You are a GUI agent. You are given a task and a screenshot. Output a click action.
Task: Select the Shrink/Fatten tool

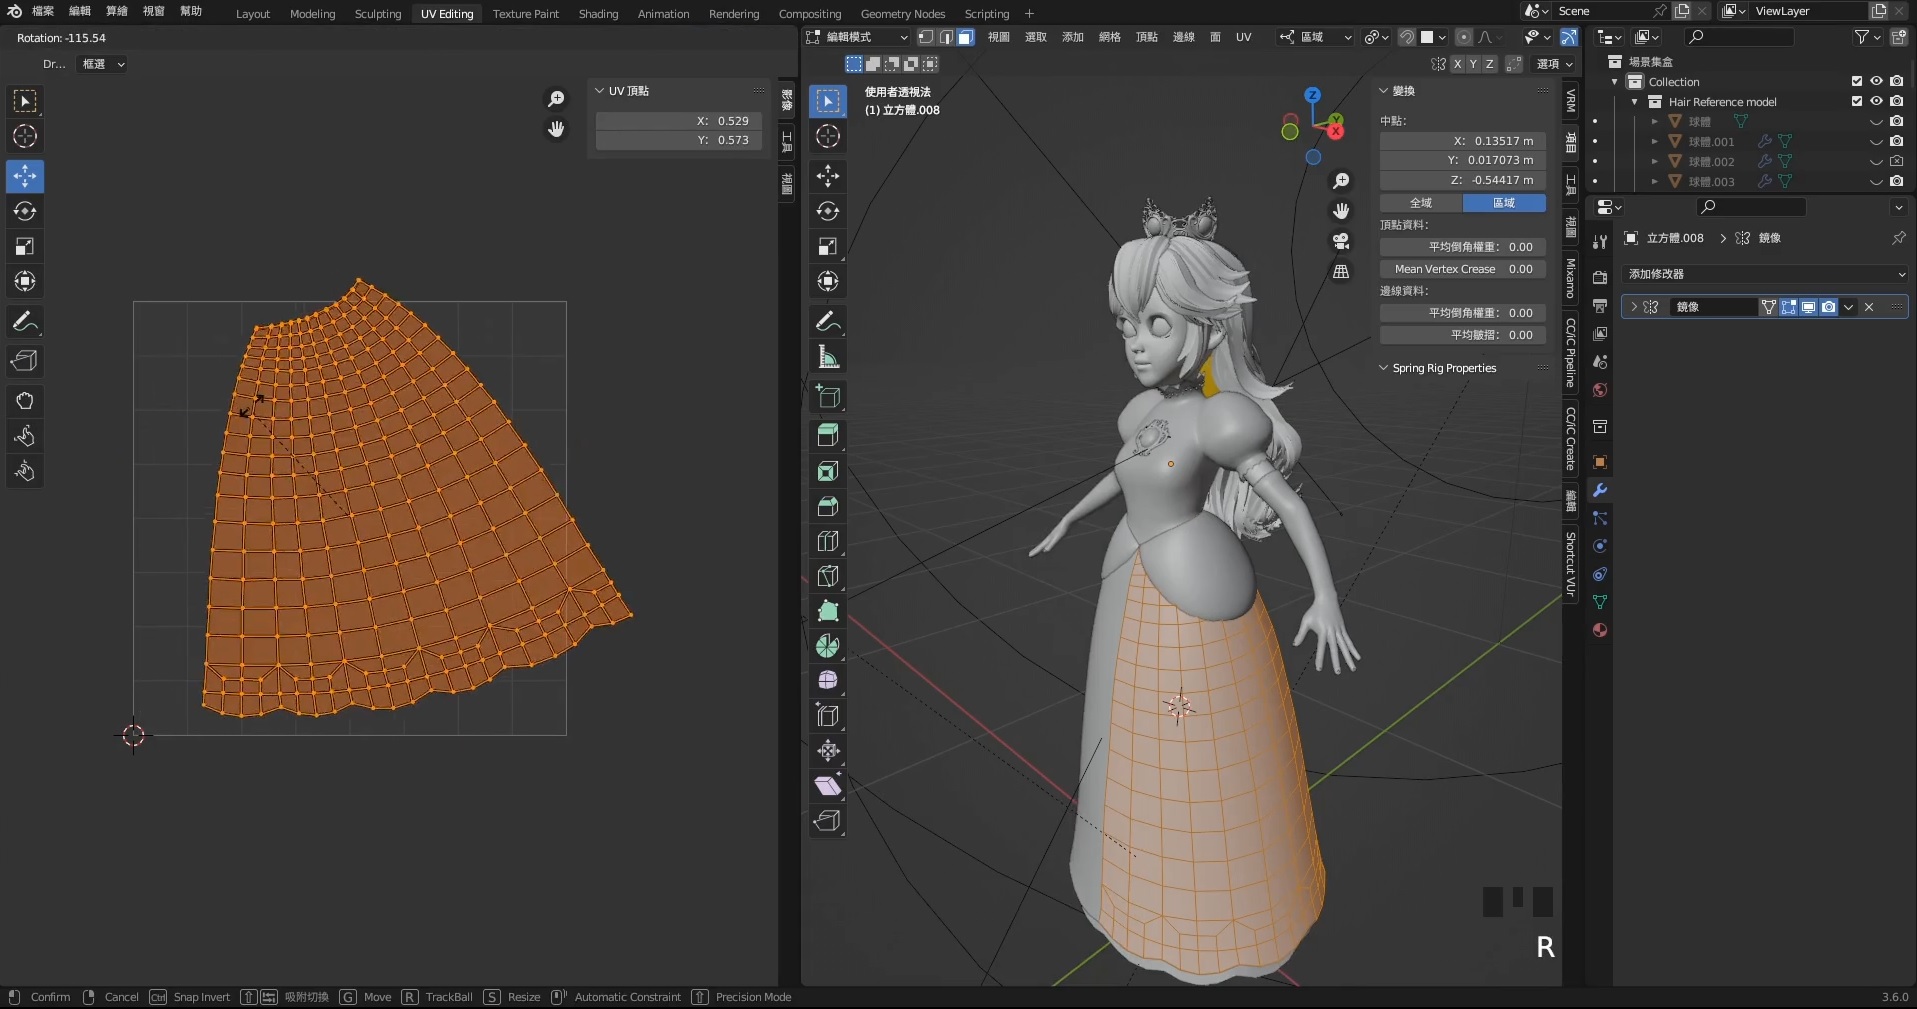828,750
